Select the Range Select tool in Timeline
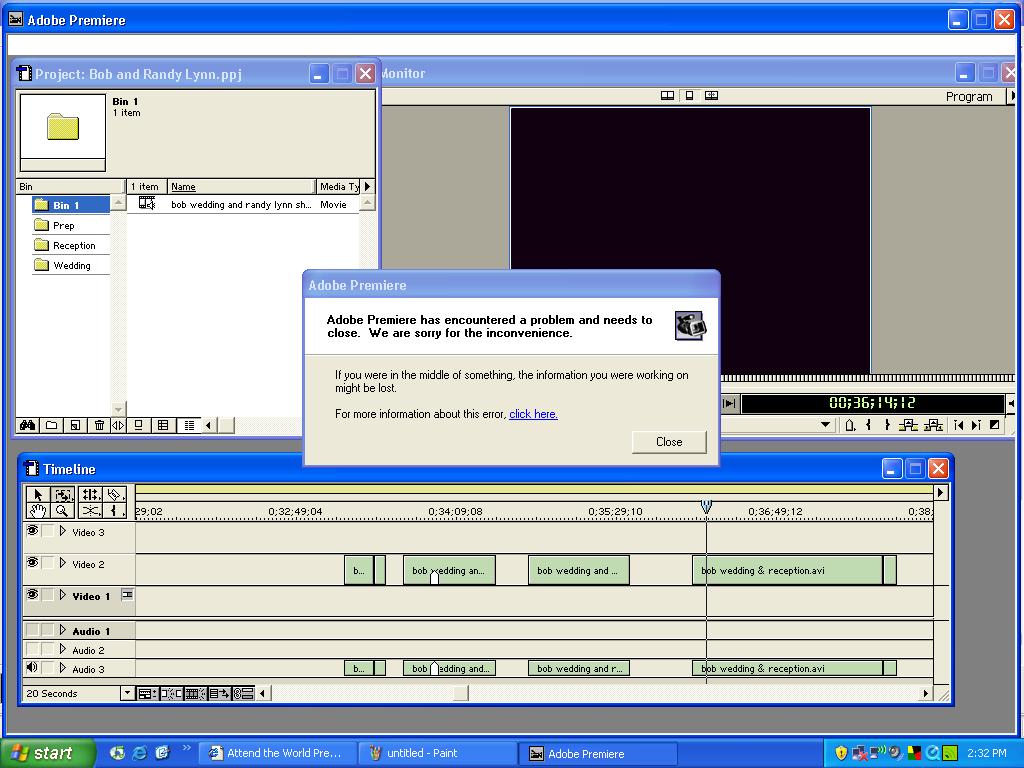Image resolution: width=1024 pixels, height=768 pixels. (x=63, y=494)
